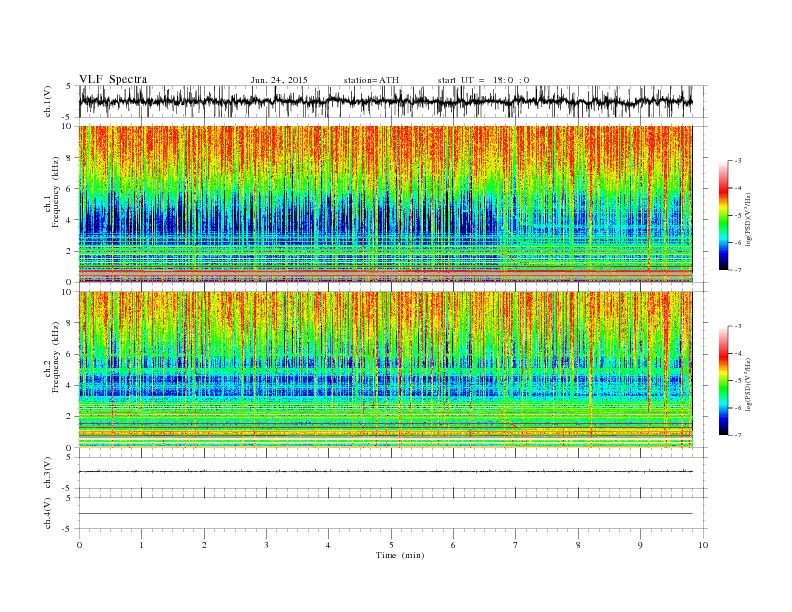Click time axis tick label "6"
This screenshot has width=792, height=612.
coord(453,545)
